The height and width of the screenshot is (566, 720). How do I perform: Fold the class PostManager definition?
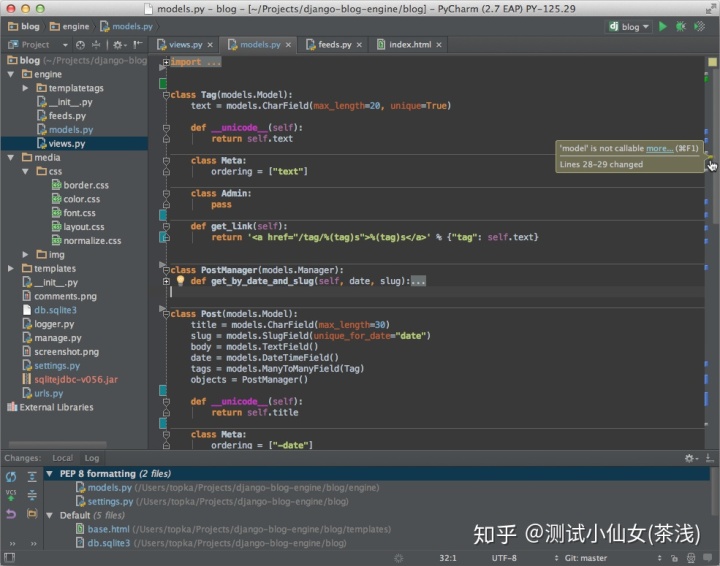point(166,270)
